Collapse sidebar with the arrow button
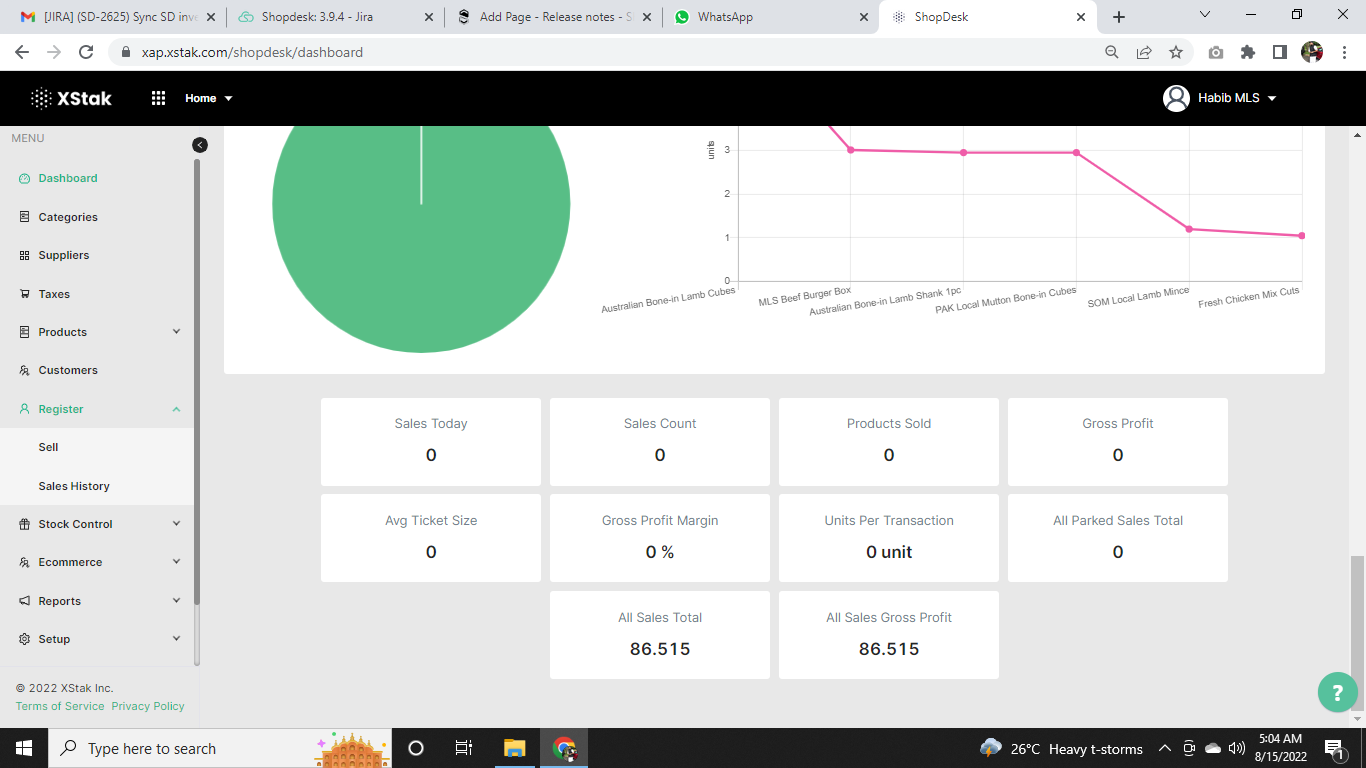The height and width of the screenshot is (768, 1366). [200, 145]
